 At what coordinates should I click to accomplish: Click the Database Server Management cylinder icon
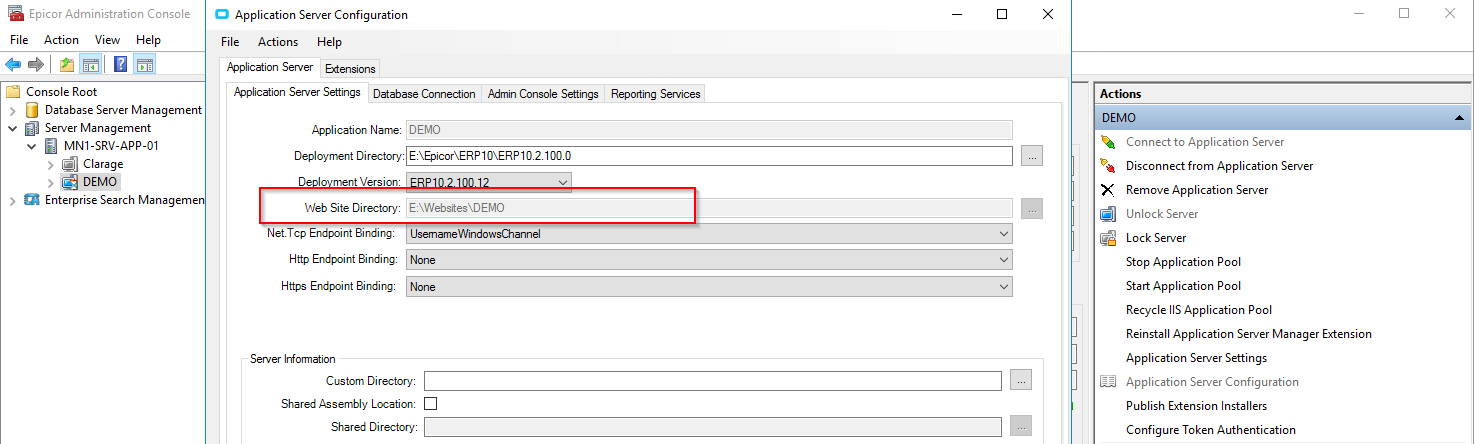tap(32, 110)
